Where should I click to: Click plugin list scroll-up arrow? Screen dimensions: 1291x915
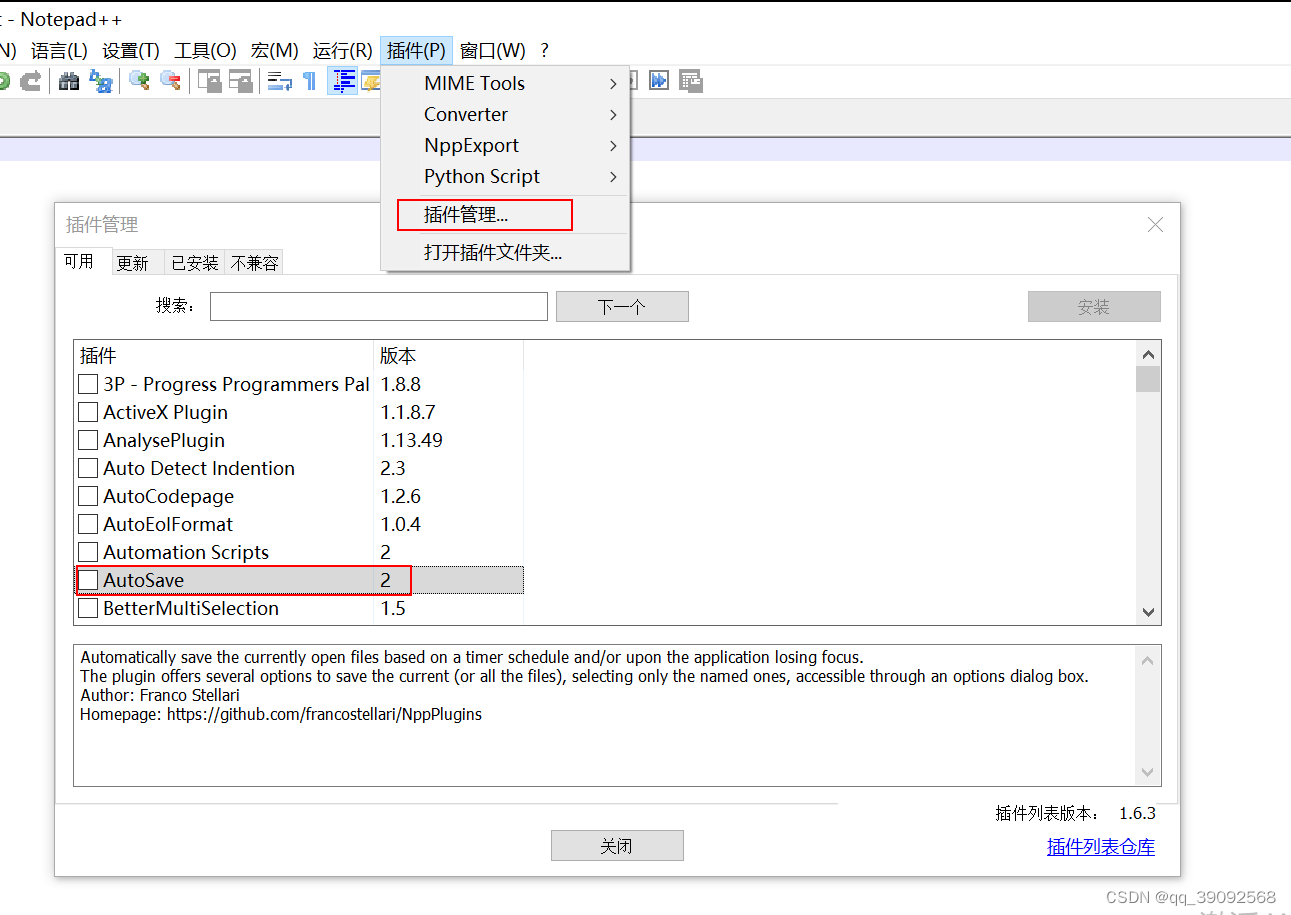1148,354
